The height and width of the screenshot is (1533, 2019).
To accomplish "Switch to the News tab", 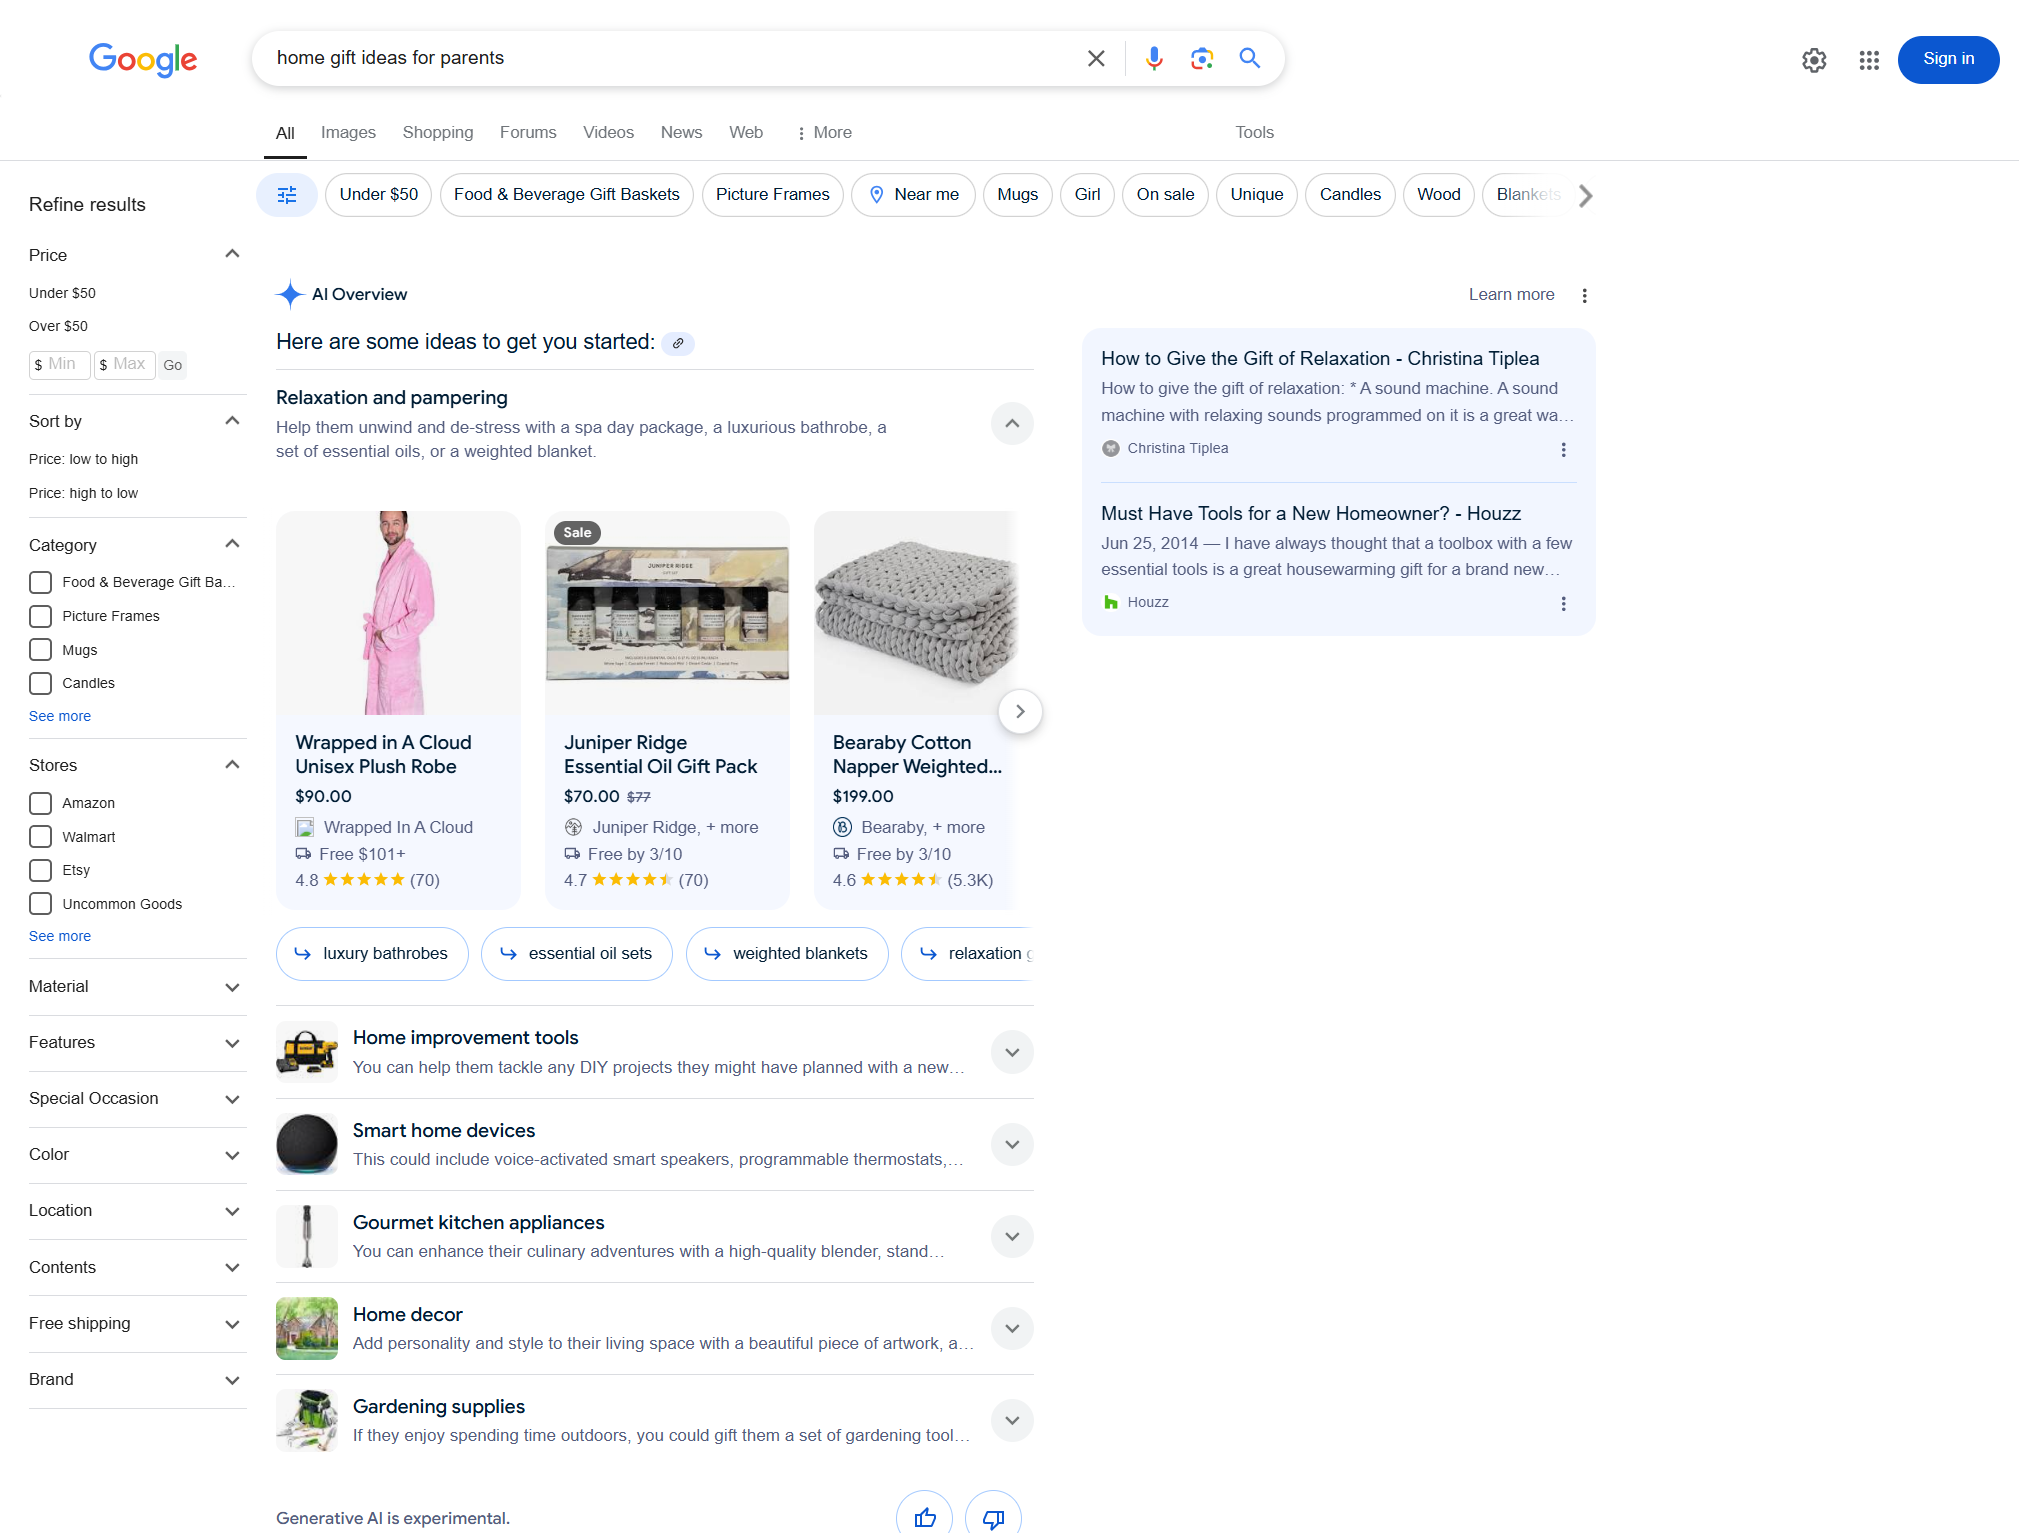I will tap(681, 132).
